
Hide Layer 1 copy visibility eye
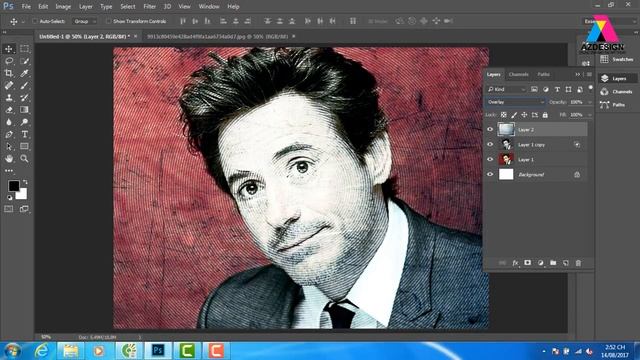tap(490, 144)
